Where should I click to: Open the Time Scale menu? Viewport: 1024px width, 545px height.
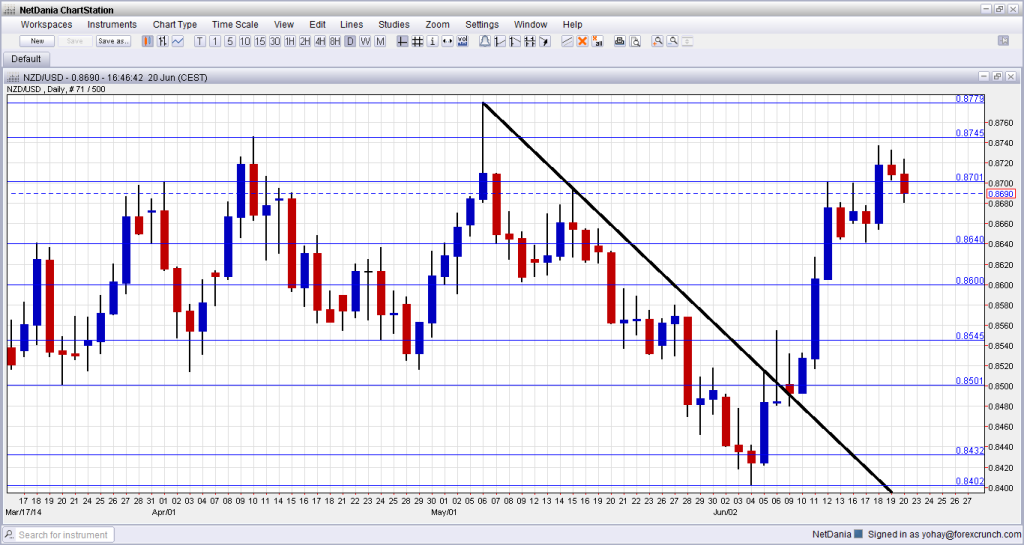[235, 24]
